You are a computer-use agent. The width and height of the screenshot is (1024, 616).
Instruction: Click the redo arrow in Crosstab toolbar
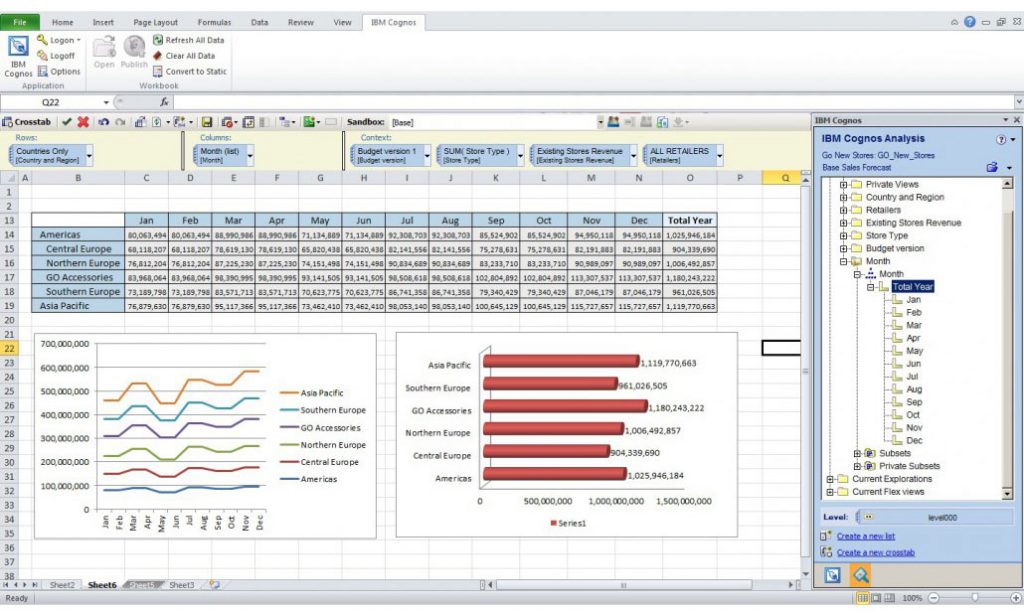click(120, 122)
